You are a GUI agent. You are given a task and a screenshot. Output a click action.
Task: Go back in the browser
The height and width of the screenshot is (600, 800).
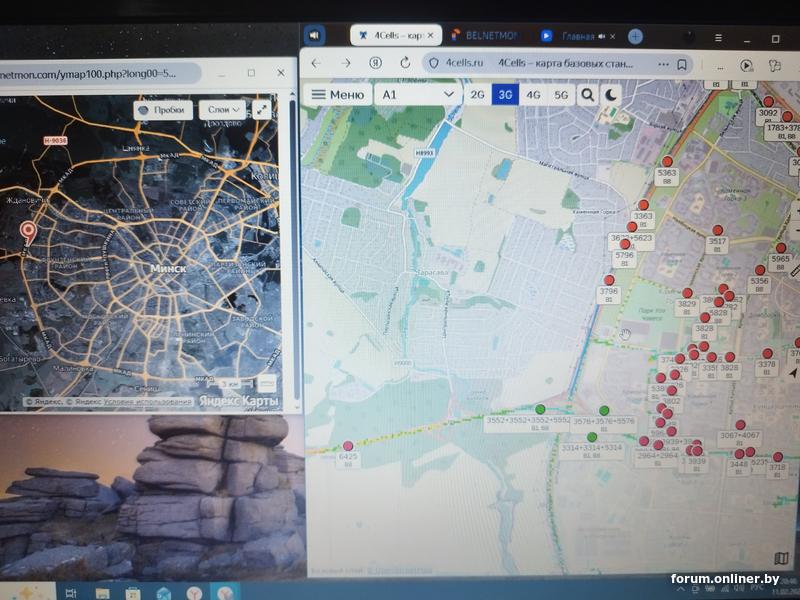click(316, 63)
